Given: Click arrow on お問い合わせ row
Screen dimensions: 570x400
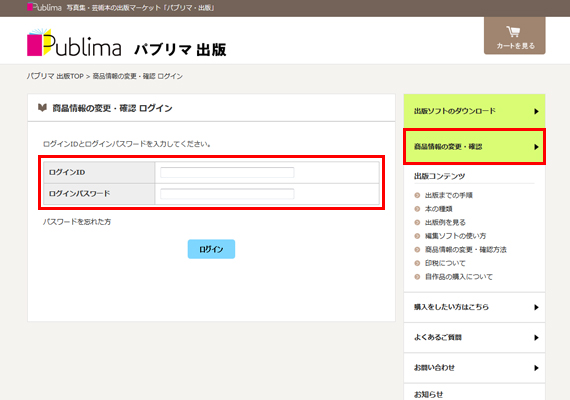Looking at the screenshot, I should pos(536,368).
